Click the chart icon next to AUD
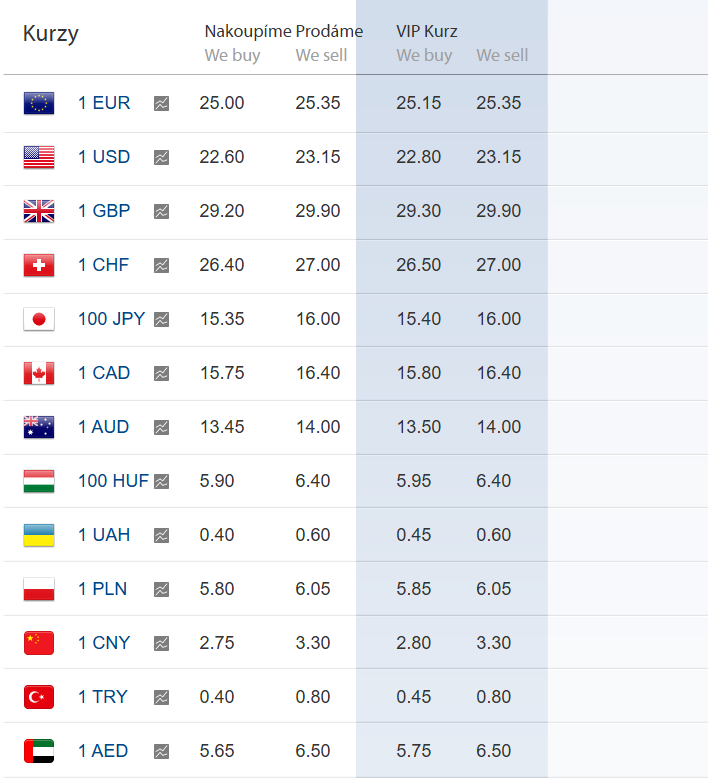This screenshot has height=778, width=710. click(x=161, y=428)
